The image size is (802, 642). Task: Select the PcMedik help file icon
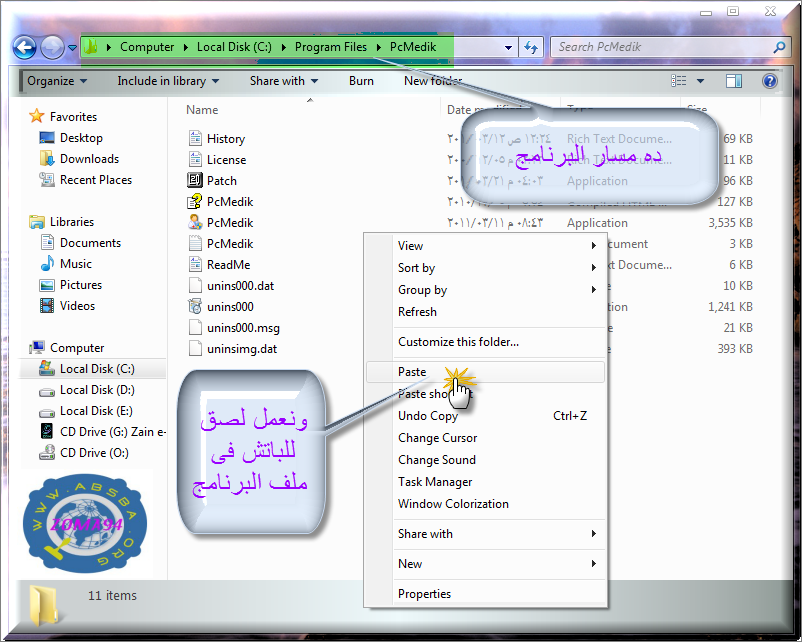194,202
